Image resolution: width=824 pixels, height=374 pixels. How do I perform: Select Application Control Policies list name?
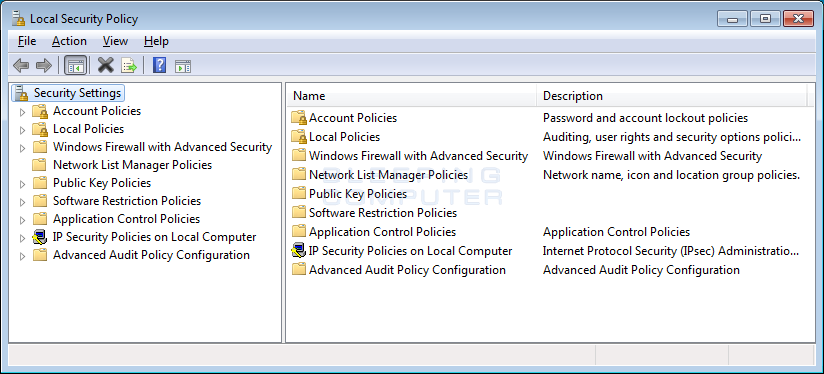tap(383, 232)
